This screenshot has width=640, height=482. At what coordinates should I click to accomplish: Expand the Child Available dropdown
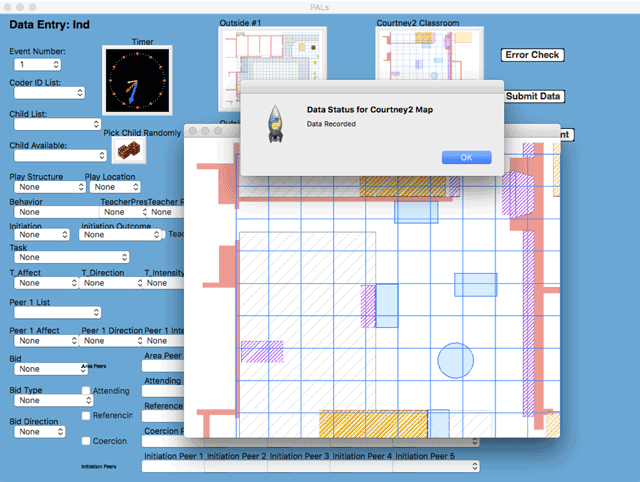tap(59, 155)
